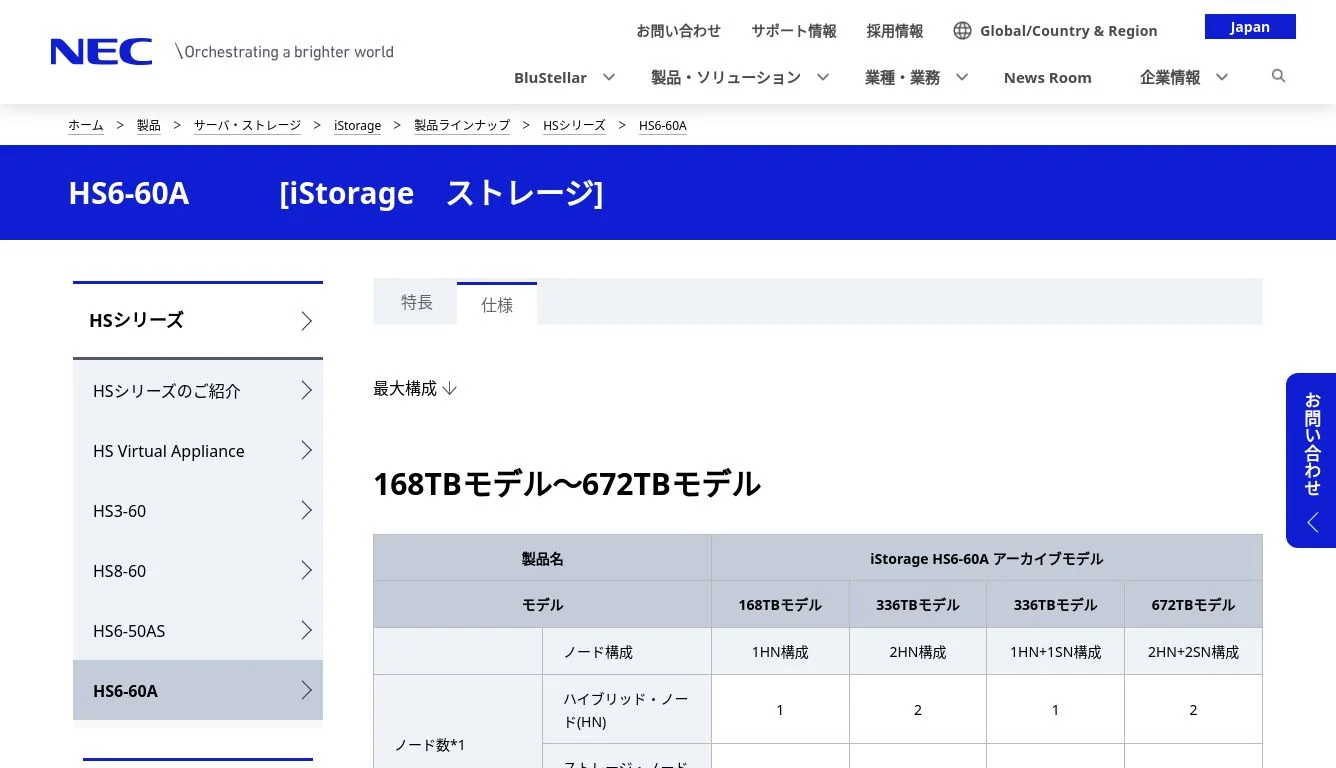Screen dimensions: 1336x768
Task: Open the お問い合わせ side panel
Action: (1311, 460)
